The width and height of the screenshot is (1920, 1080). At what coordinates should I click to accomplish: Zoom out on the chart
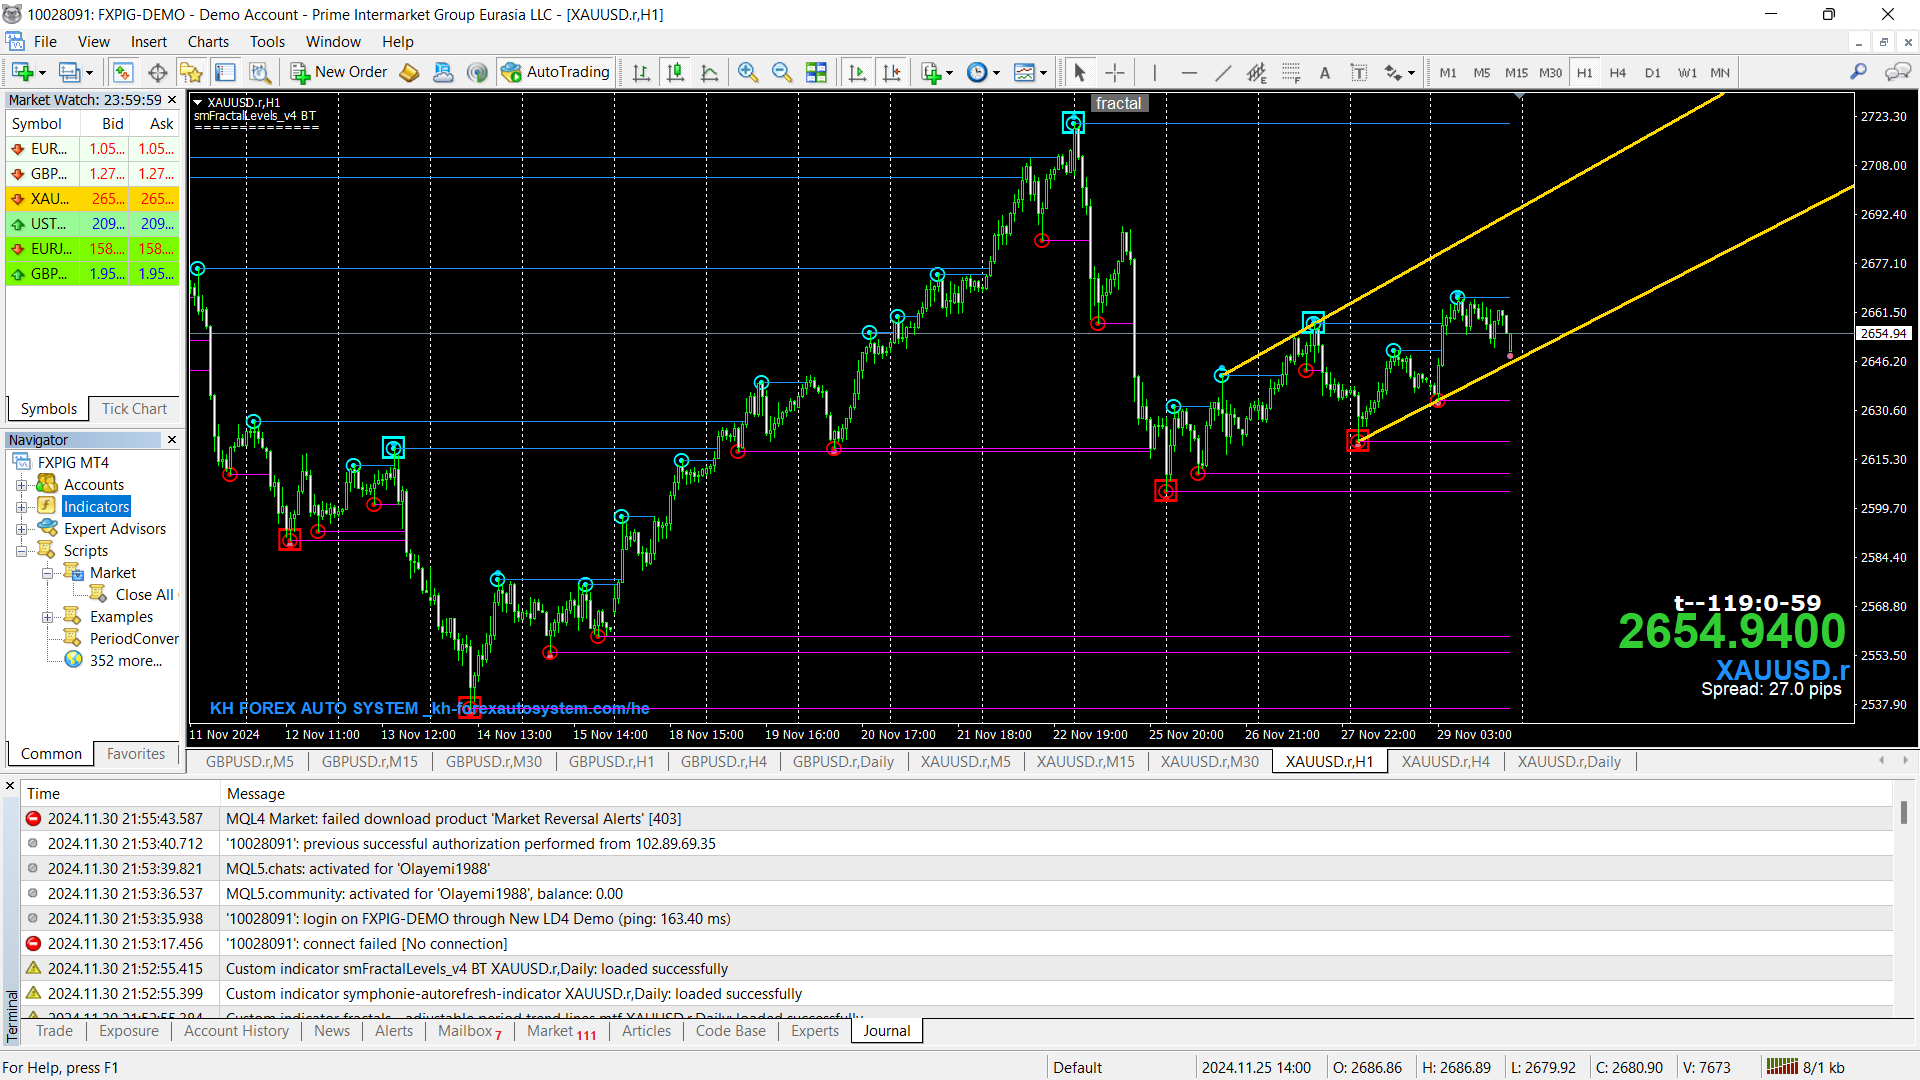(x=782, y=72)
